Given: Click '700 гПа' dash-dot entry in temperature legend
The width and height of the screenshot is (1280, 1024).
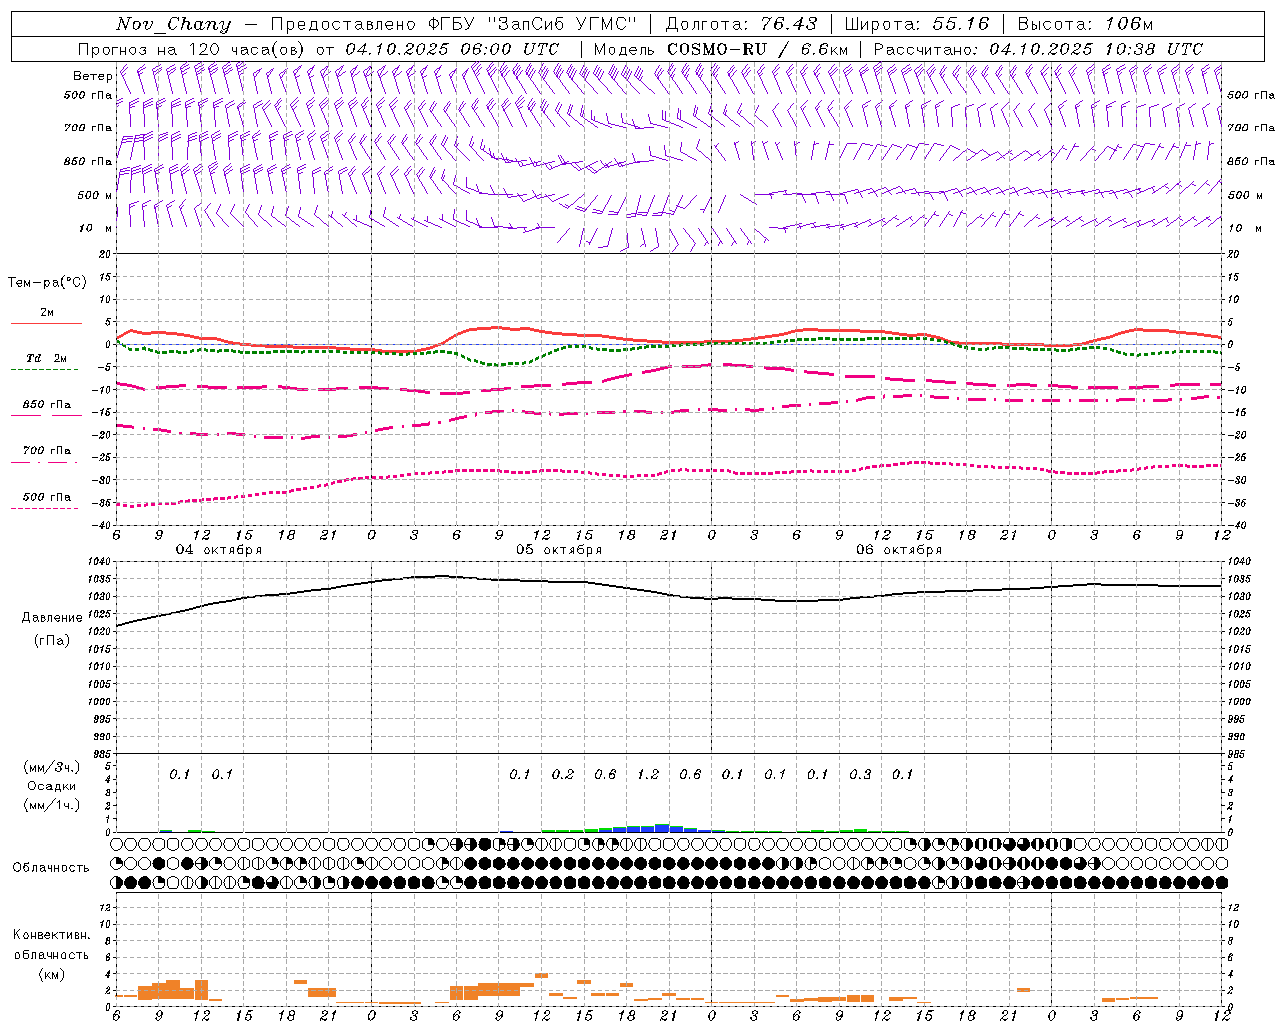Looking at the screenshot, I should coord(47,450).
